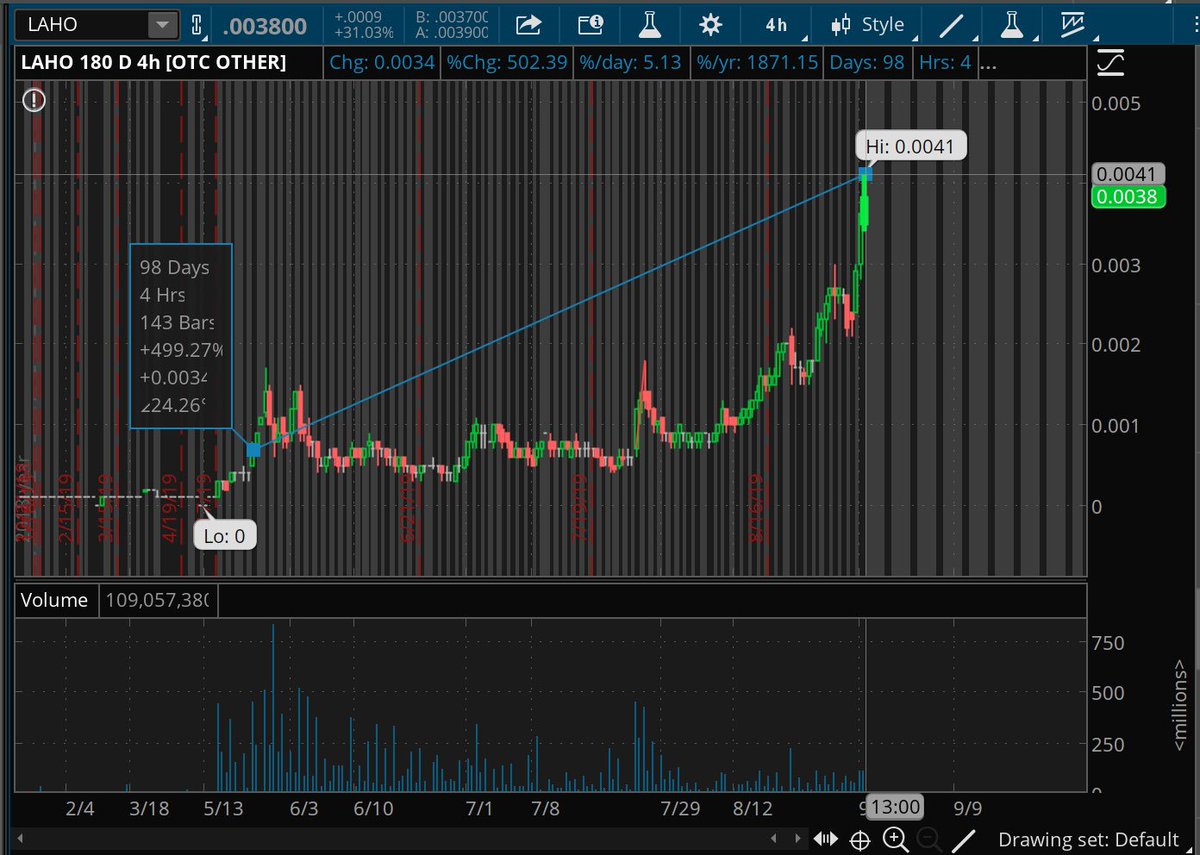Click the expand/compress time axis icon
The height and width of the screenshot is (855, 1200).
825,839
